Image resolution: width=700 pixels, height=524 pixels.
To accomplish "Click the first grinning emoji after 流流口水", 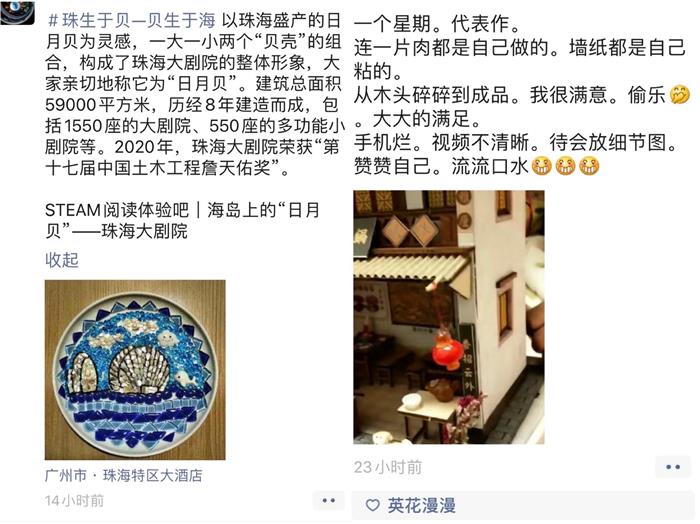I will pyautogui.click(x=542, y=166).
